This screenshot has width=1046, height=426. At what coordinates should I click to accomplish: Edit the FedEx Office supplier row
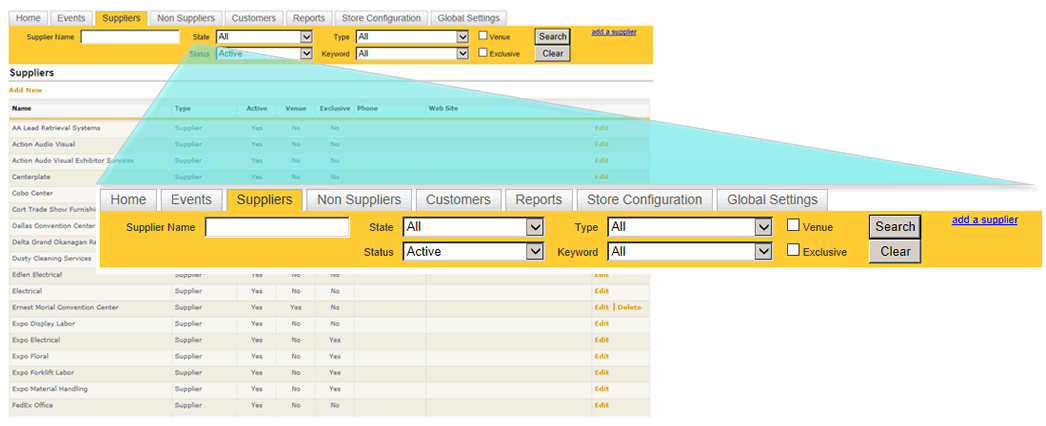(601, 405)
